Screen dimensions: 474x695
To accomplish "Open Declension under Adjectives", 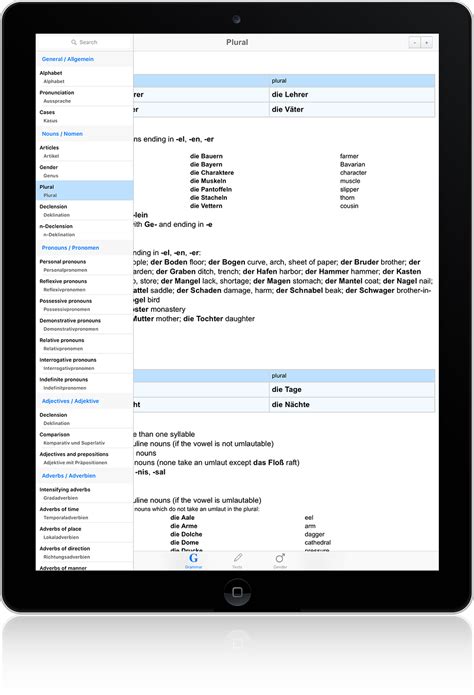I will coord(84,419).
